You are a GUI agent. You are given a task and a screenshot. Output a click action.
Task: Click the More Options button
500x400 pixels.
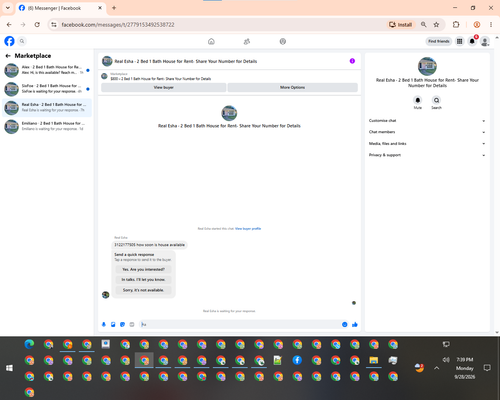click(293, 87)
